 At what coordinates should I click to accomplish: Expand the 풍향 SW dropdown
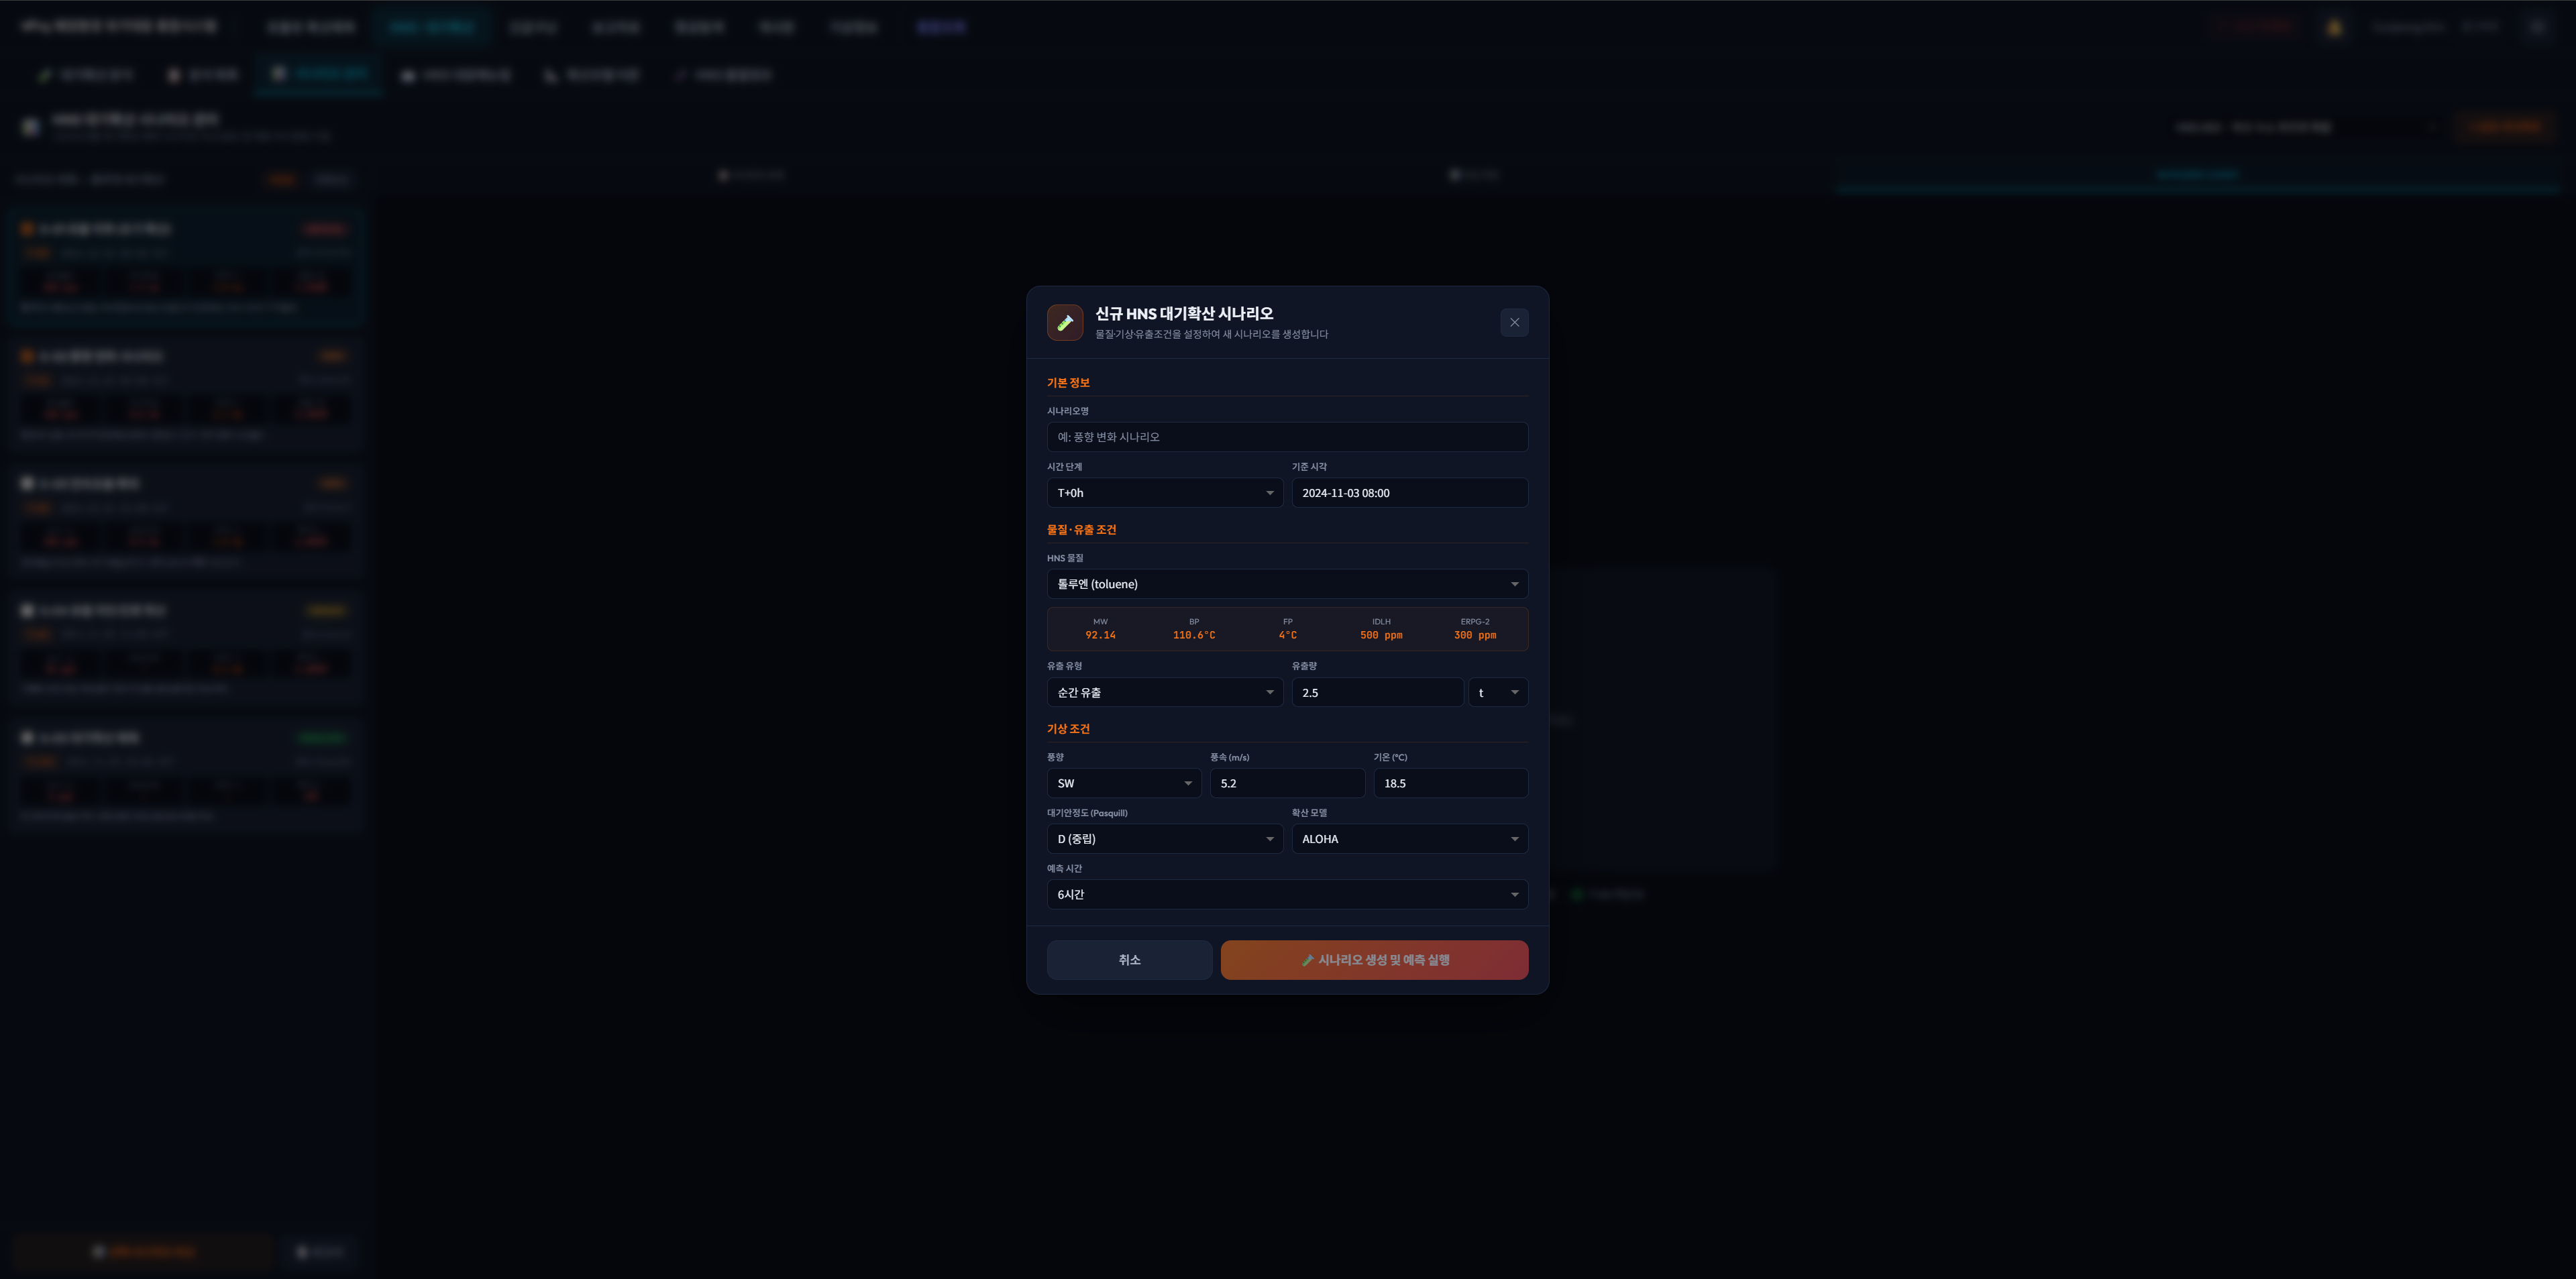pyautogui.click(x=1123, y=784)
